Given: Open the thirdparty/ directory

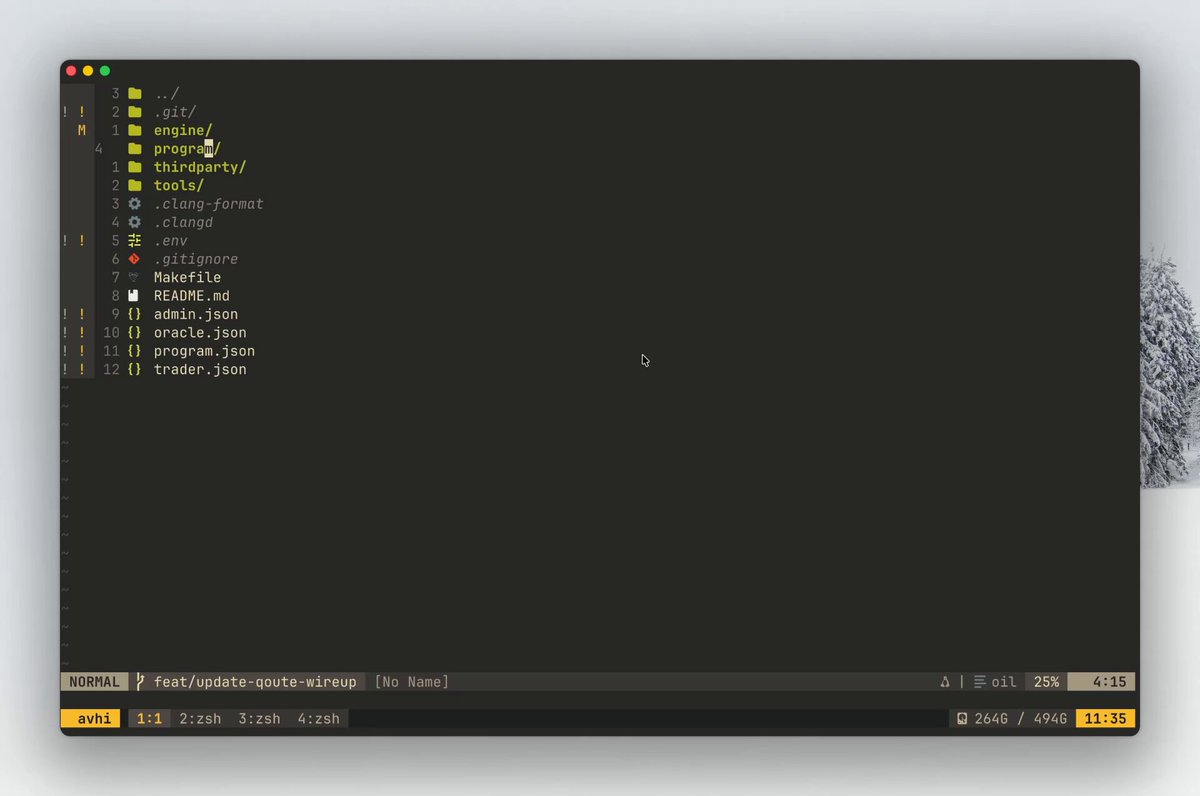Looking at the screenshot, I should click(x=200, y=167).
